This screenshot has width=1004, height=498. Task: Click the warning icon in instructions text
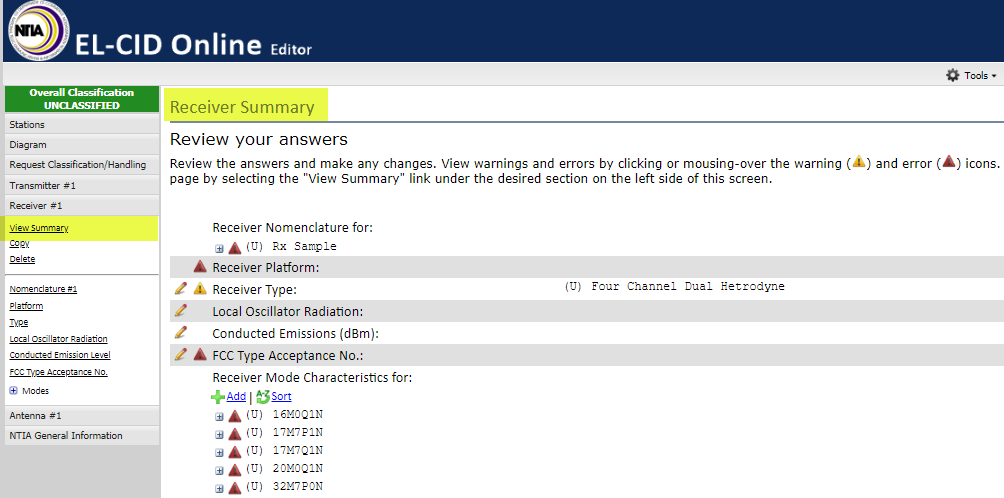click(859, 162)
